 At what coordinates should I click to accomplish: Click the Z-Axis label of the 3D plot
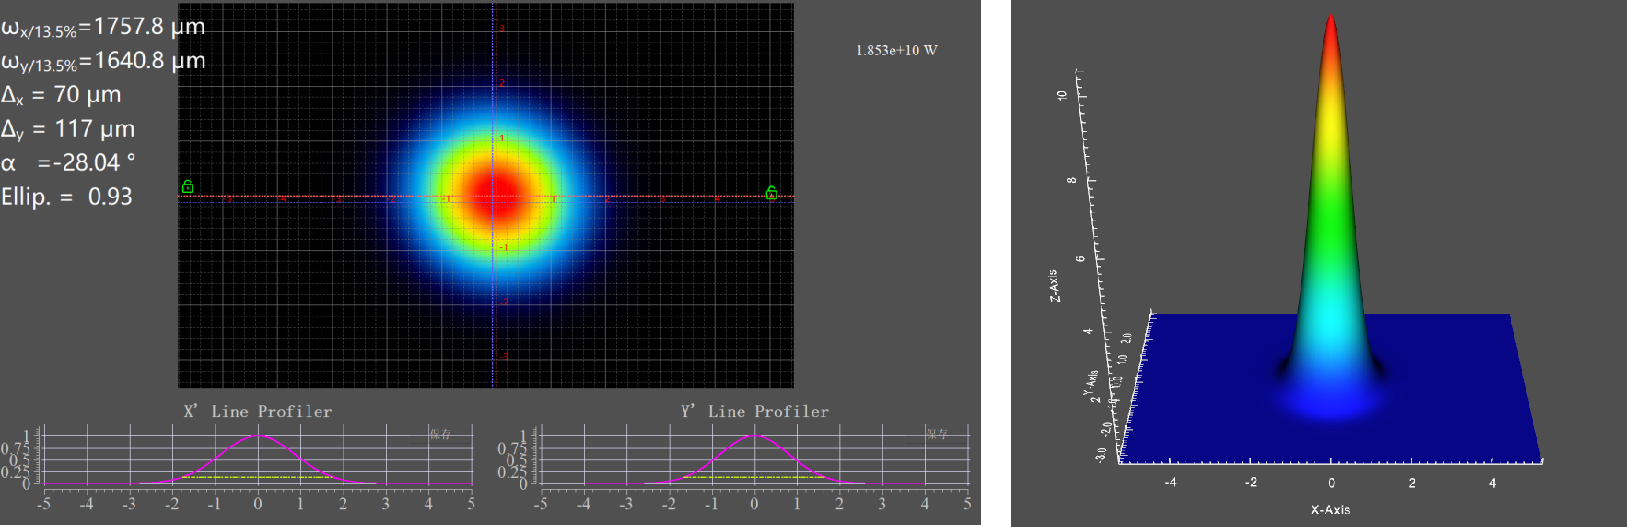point(1053,286)
